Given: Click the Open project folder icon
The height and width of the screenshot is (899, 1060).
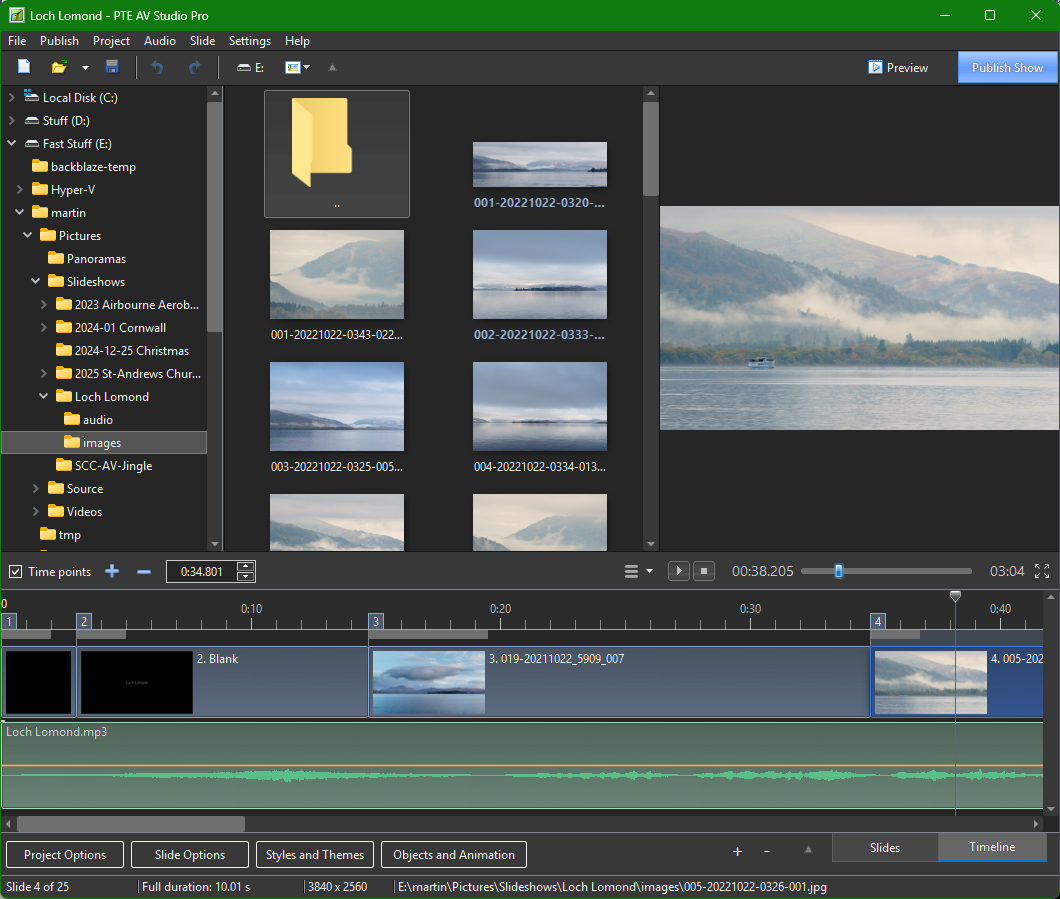Looking at the screenshot, I should click(x=59, y=67).
